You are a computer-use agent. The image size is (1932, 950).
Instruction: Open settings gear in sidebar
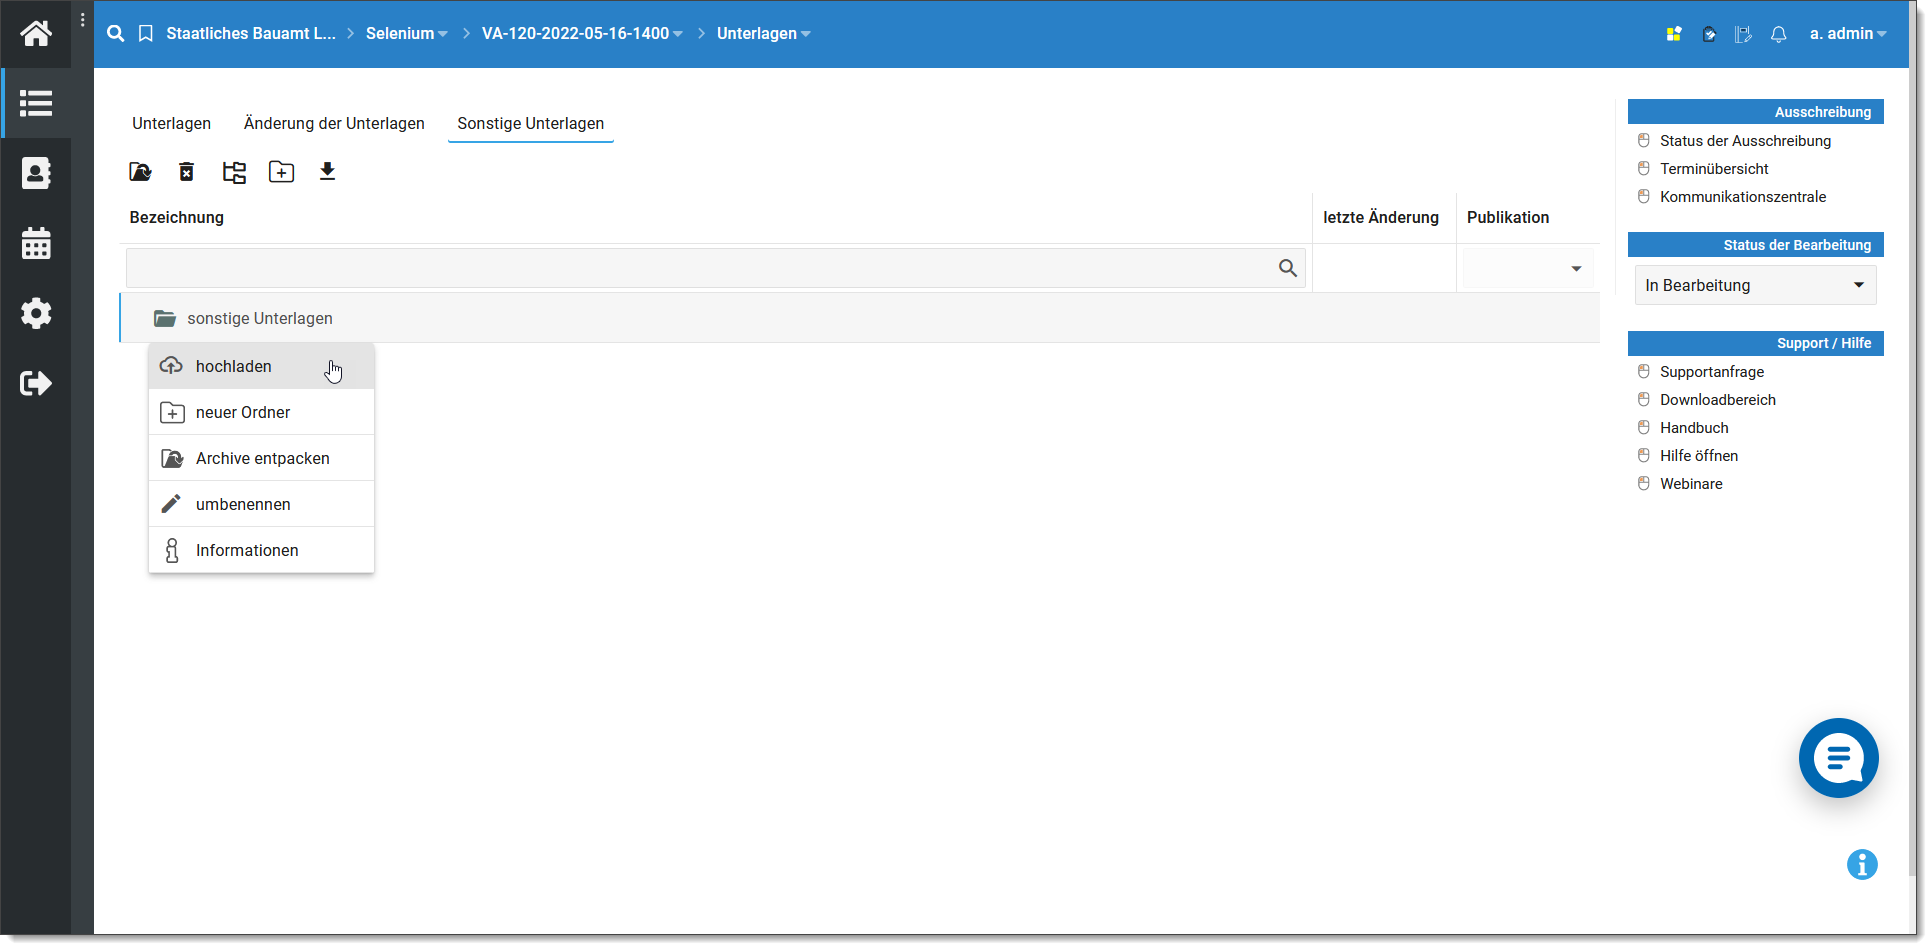tap(36, 313)
